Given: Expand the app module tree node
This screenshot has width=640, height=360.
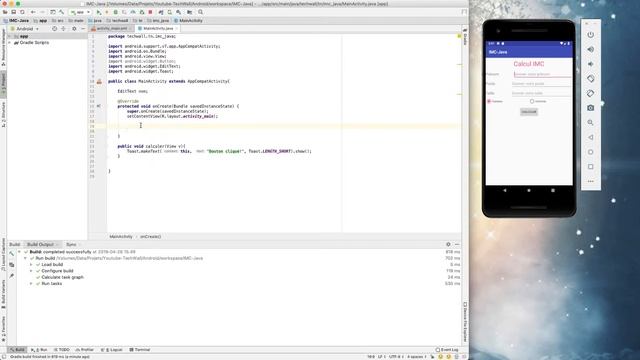Looking at the screenshot, I should point(10,36).
